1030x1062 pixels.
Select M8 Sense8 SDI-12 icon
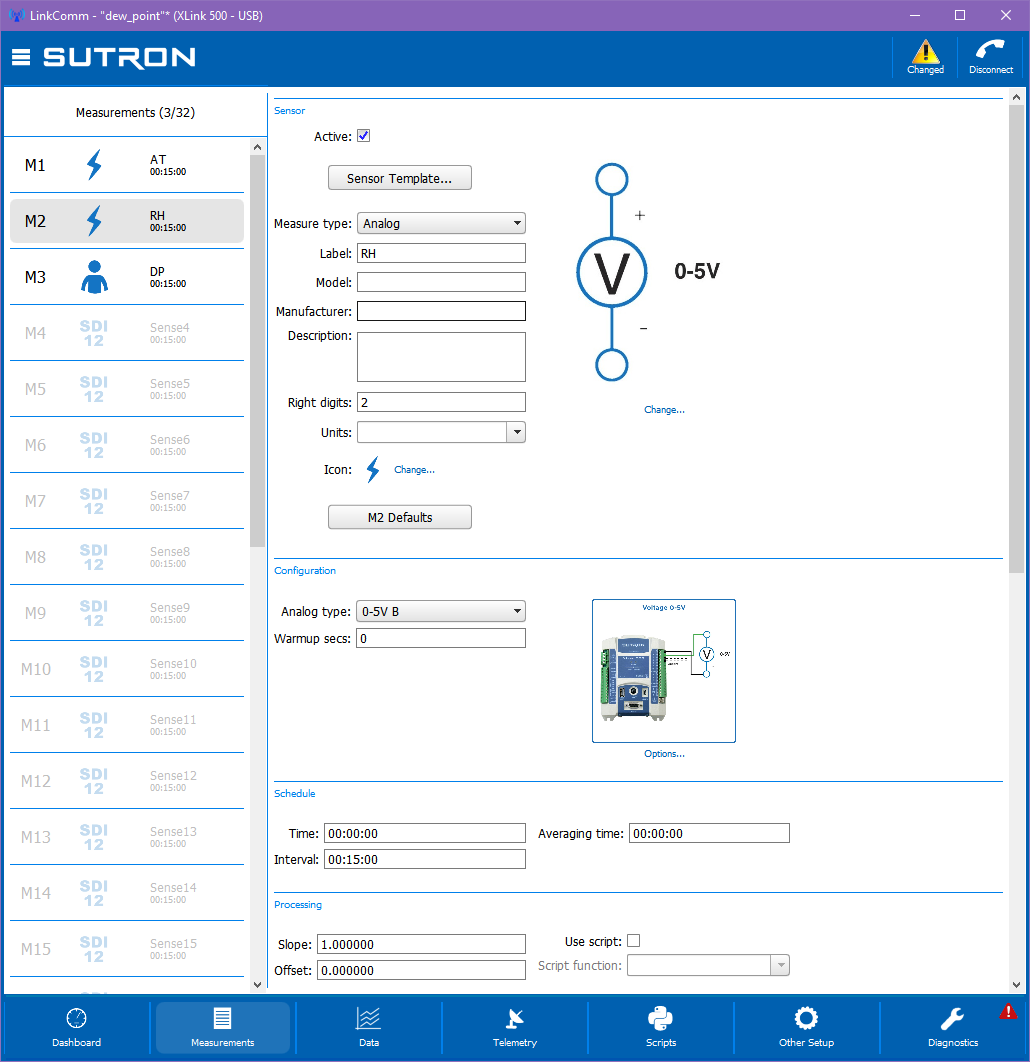pos(93,557)
